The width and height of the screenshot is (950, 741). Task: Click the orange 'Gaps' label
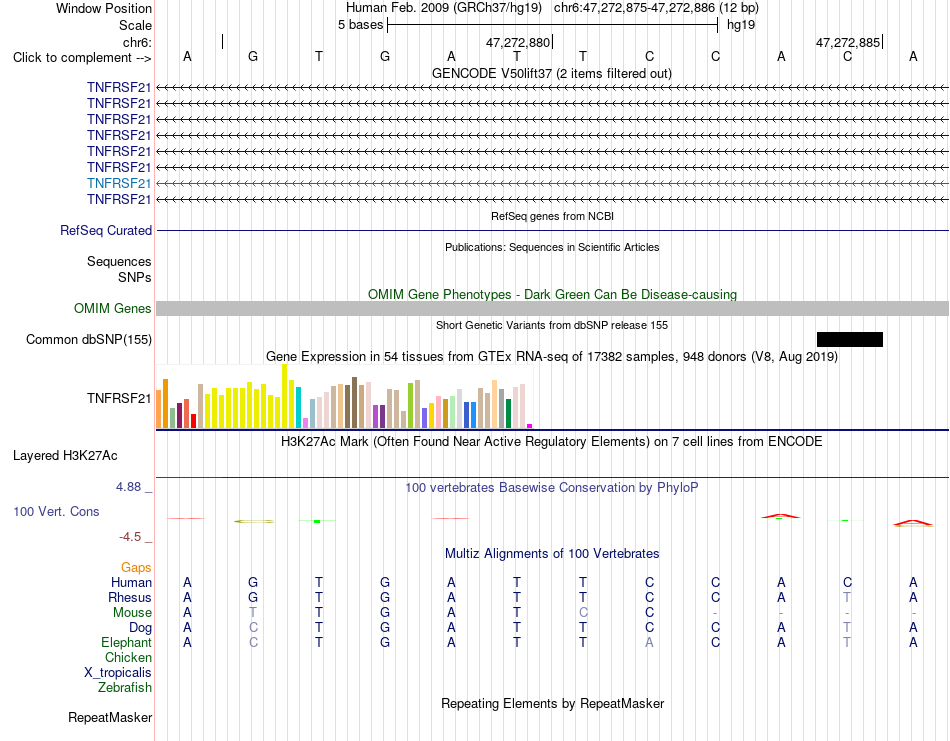click(x=136, y=567)
